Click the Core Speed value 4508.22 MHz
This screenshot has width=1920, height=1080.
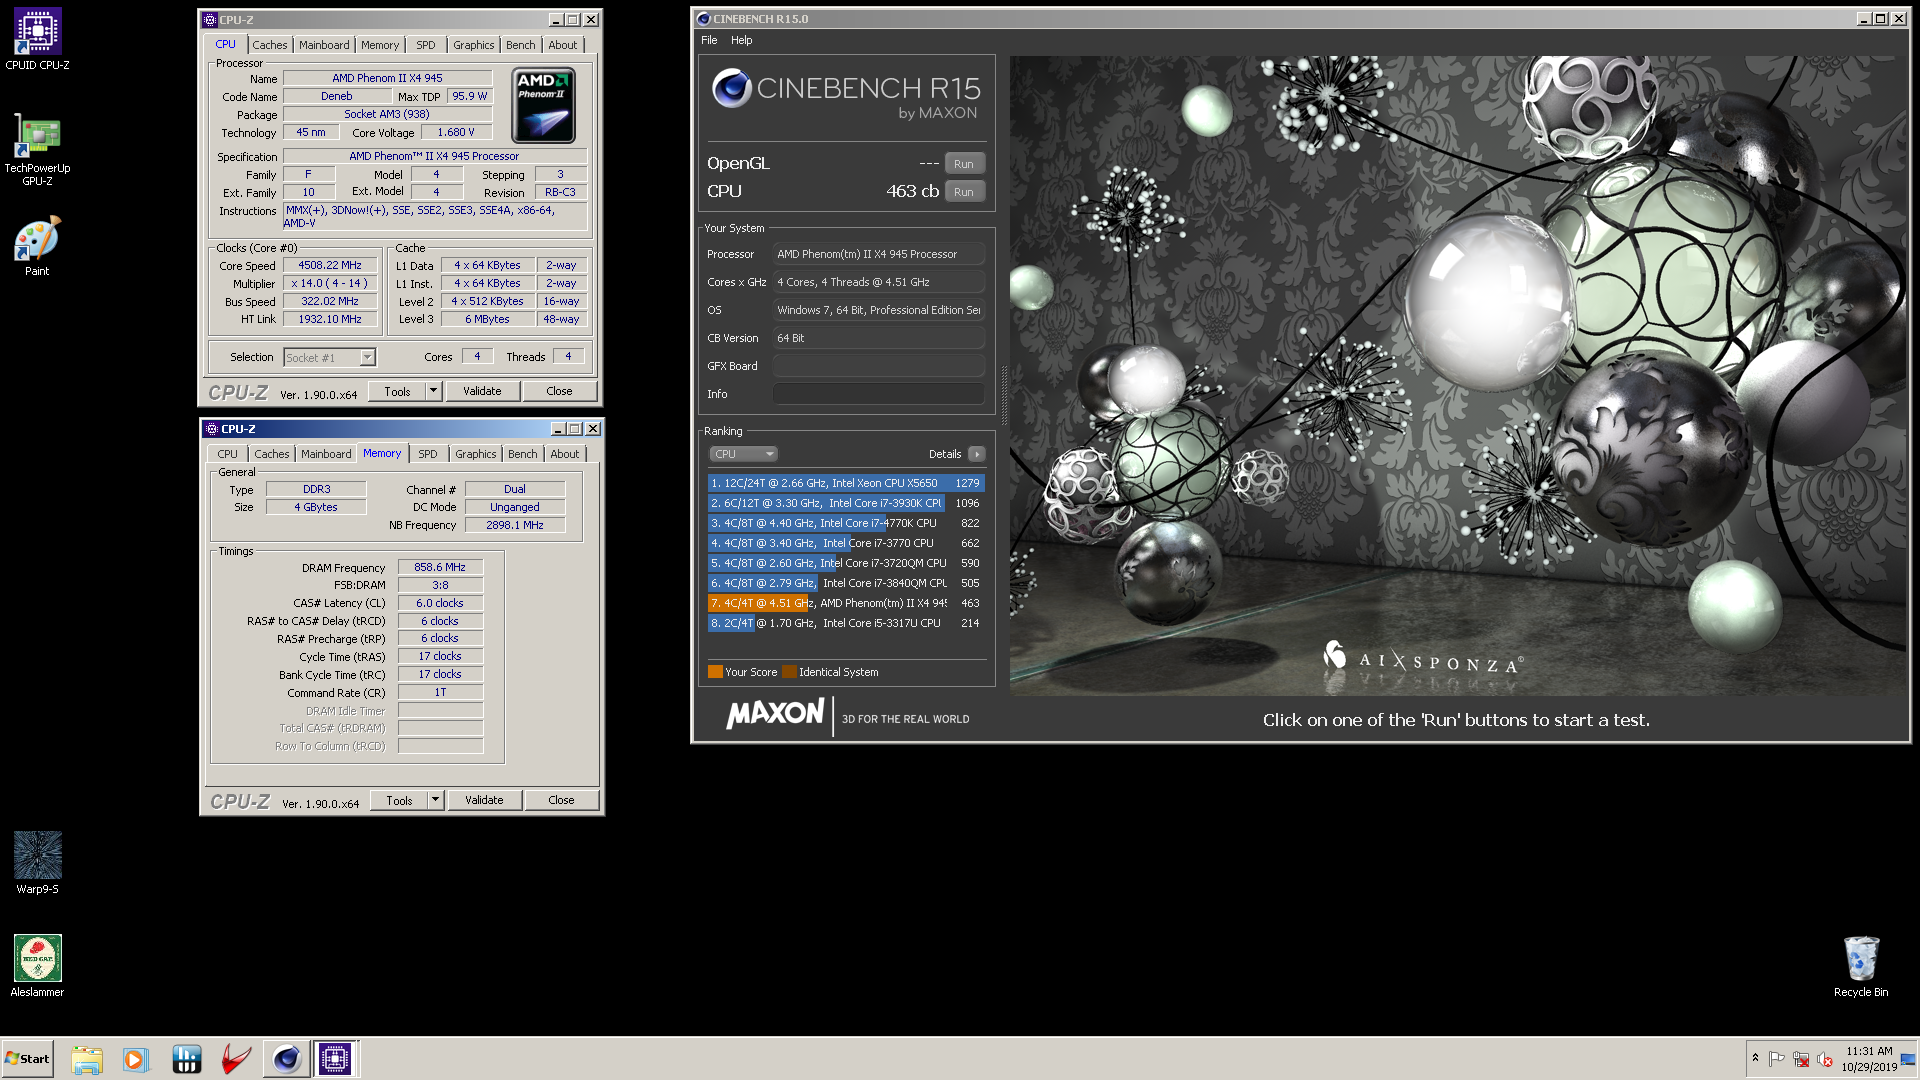click(x=330, y=265)
